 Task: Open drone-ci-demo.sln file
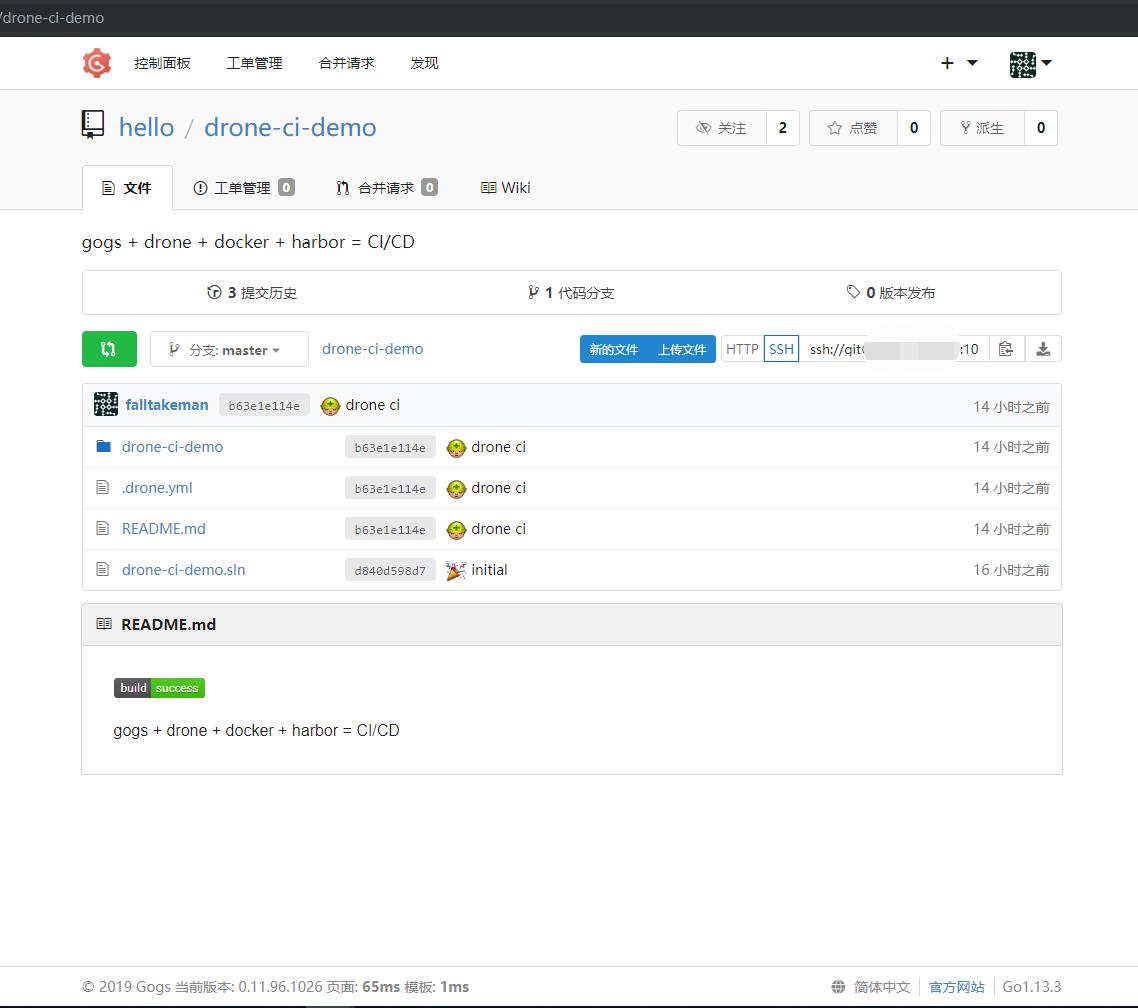[x=184, y=570]
